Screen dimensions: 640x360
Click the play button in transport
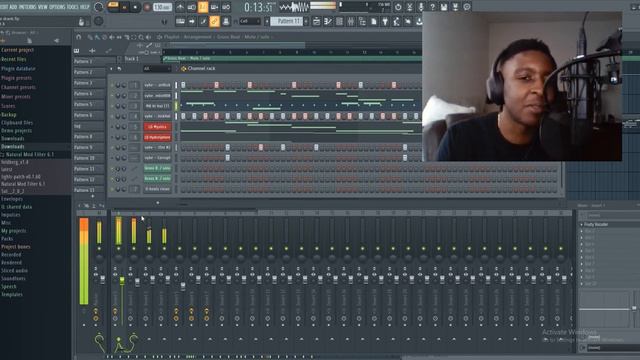[125, 7]
